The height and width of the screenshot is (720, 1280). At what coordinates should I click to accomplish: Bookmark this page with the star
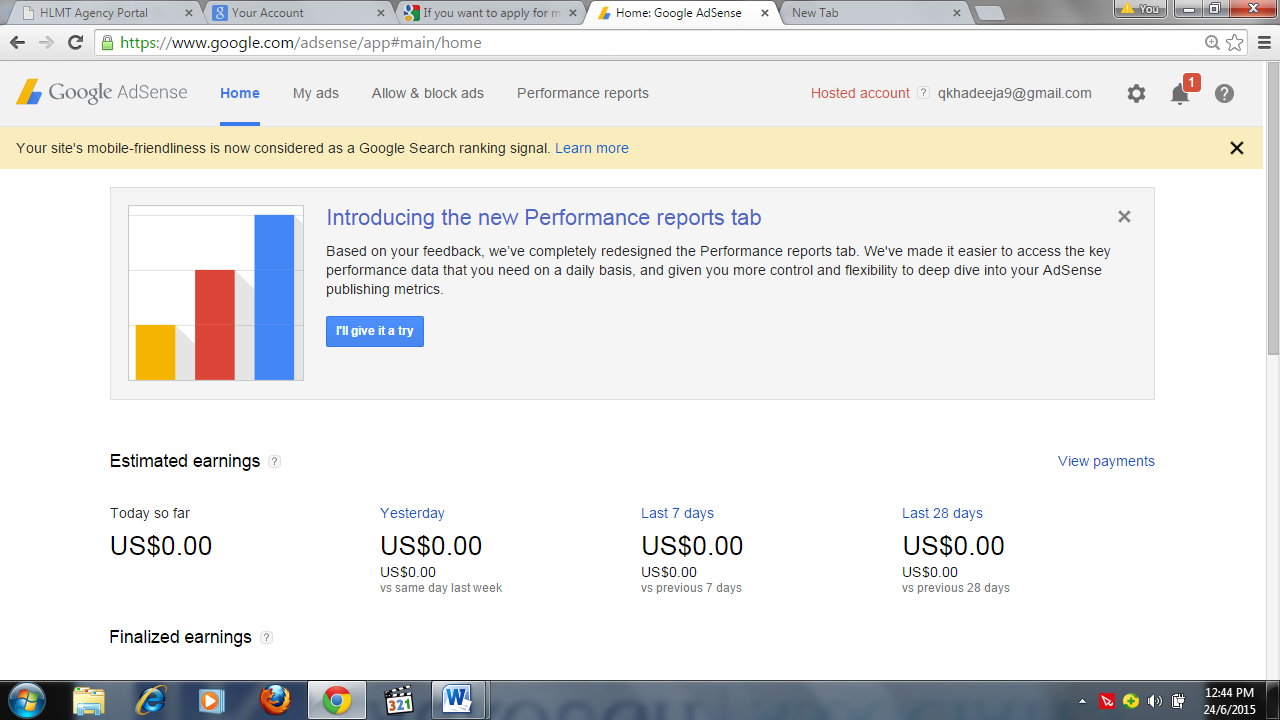tap(1235, 43)
